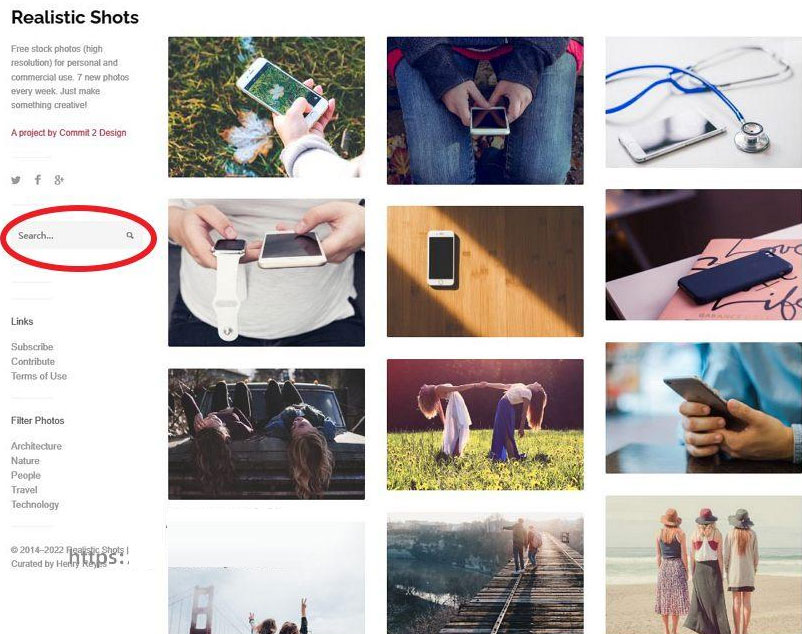Viewport: 802px width, 634px height.
Task: Open the railroad tracks couple photo
Action: tap(485, 574)
